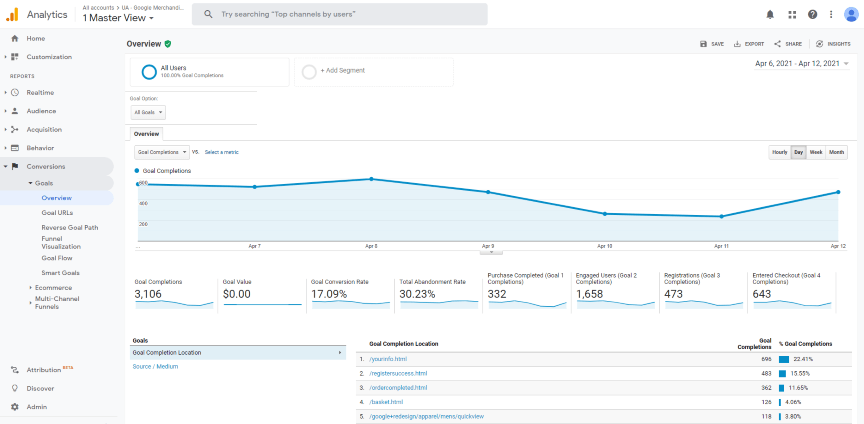Open the /basket.html link
Viewport: 864px width, 424px height.
[386, 402]
